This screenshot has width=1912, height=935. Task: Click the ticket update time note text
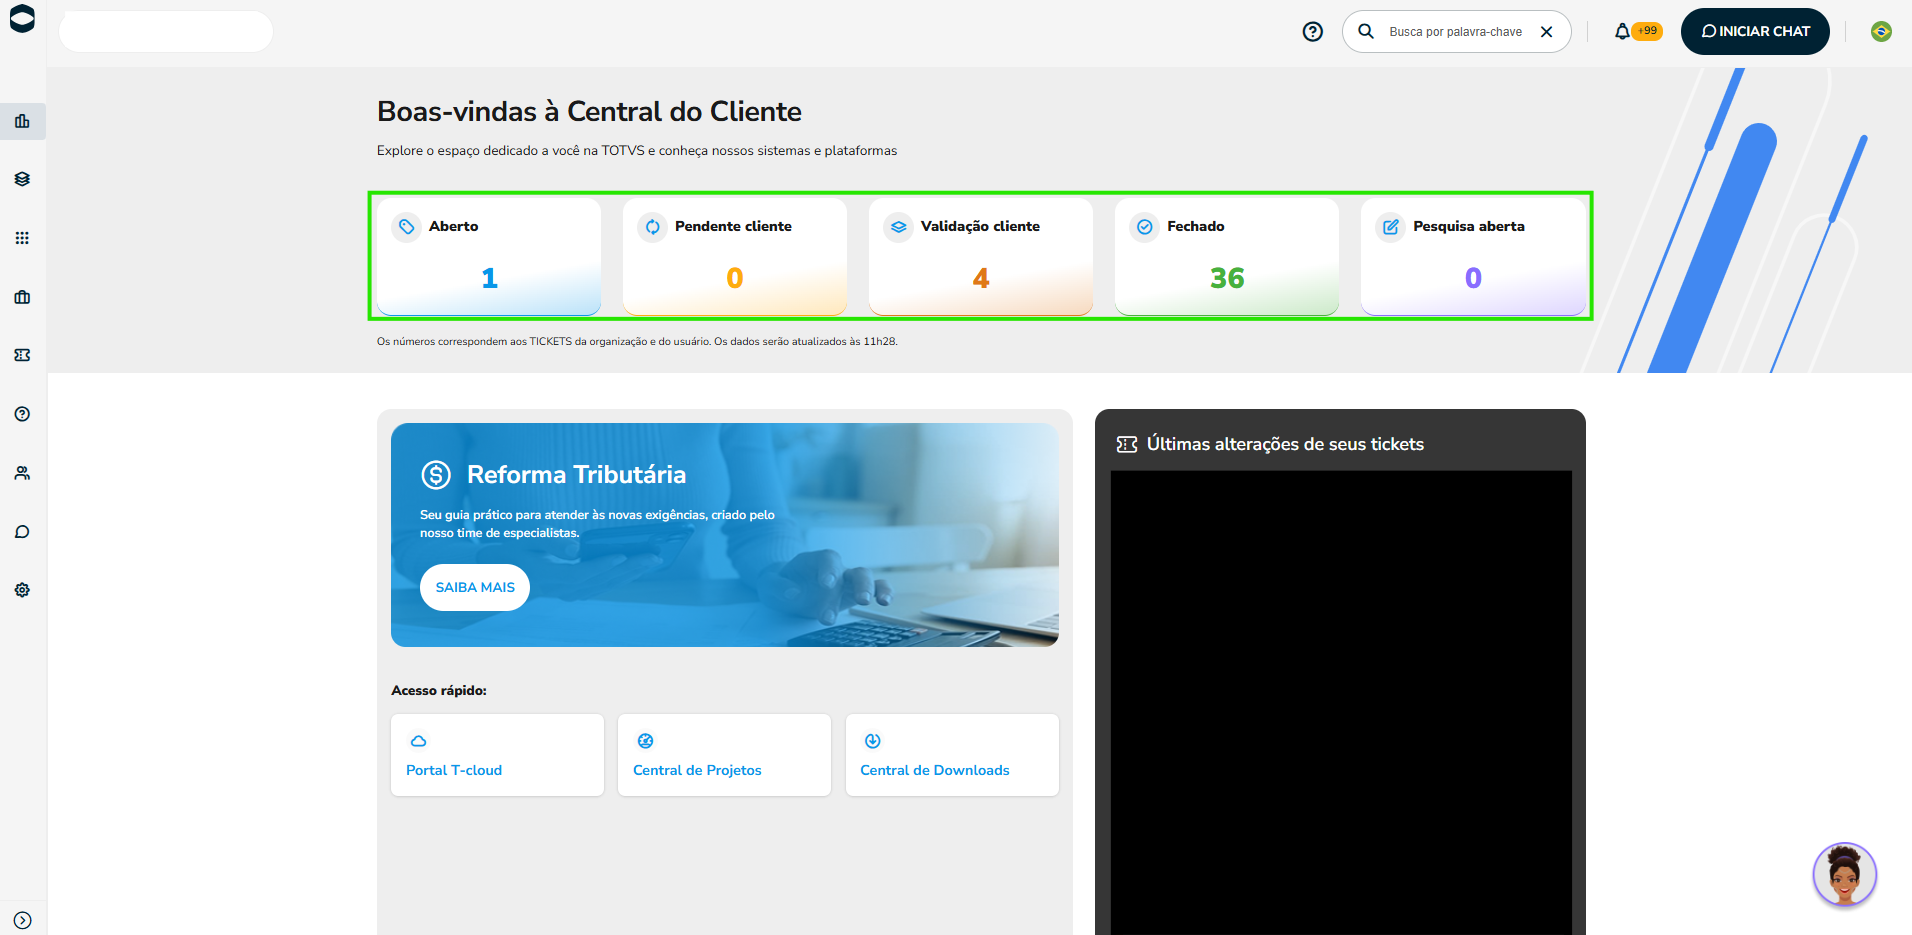pyautogui.click(x=637, y=341)
